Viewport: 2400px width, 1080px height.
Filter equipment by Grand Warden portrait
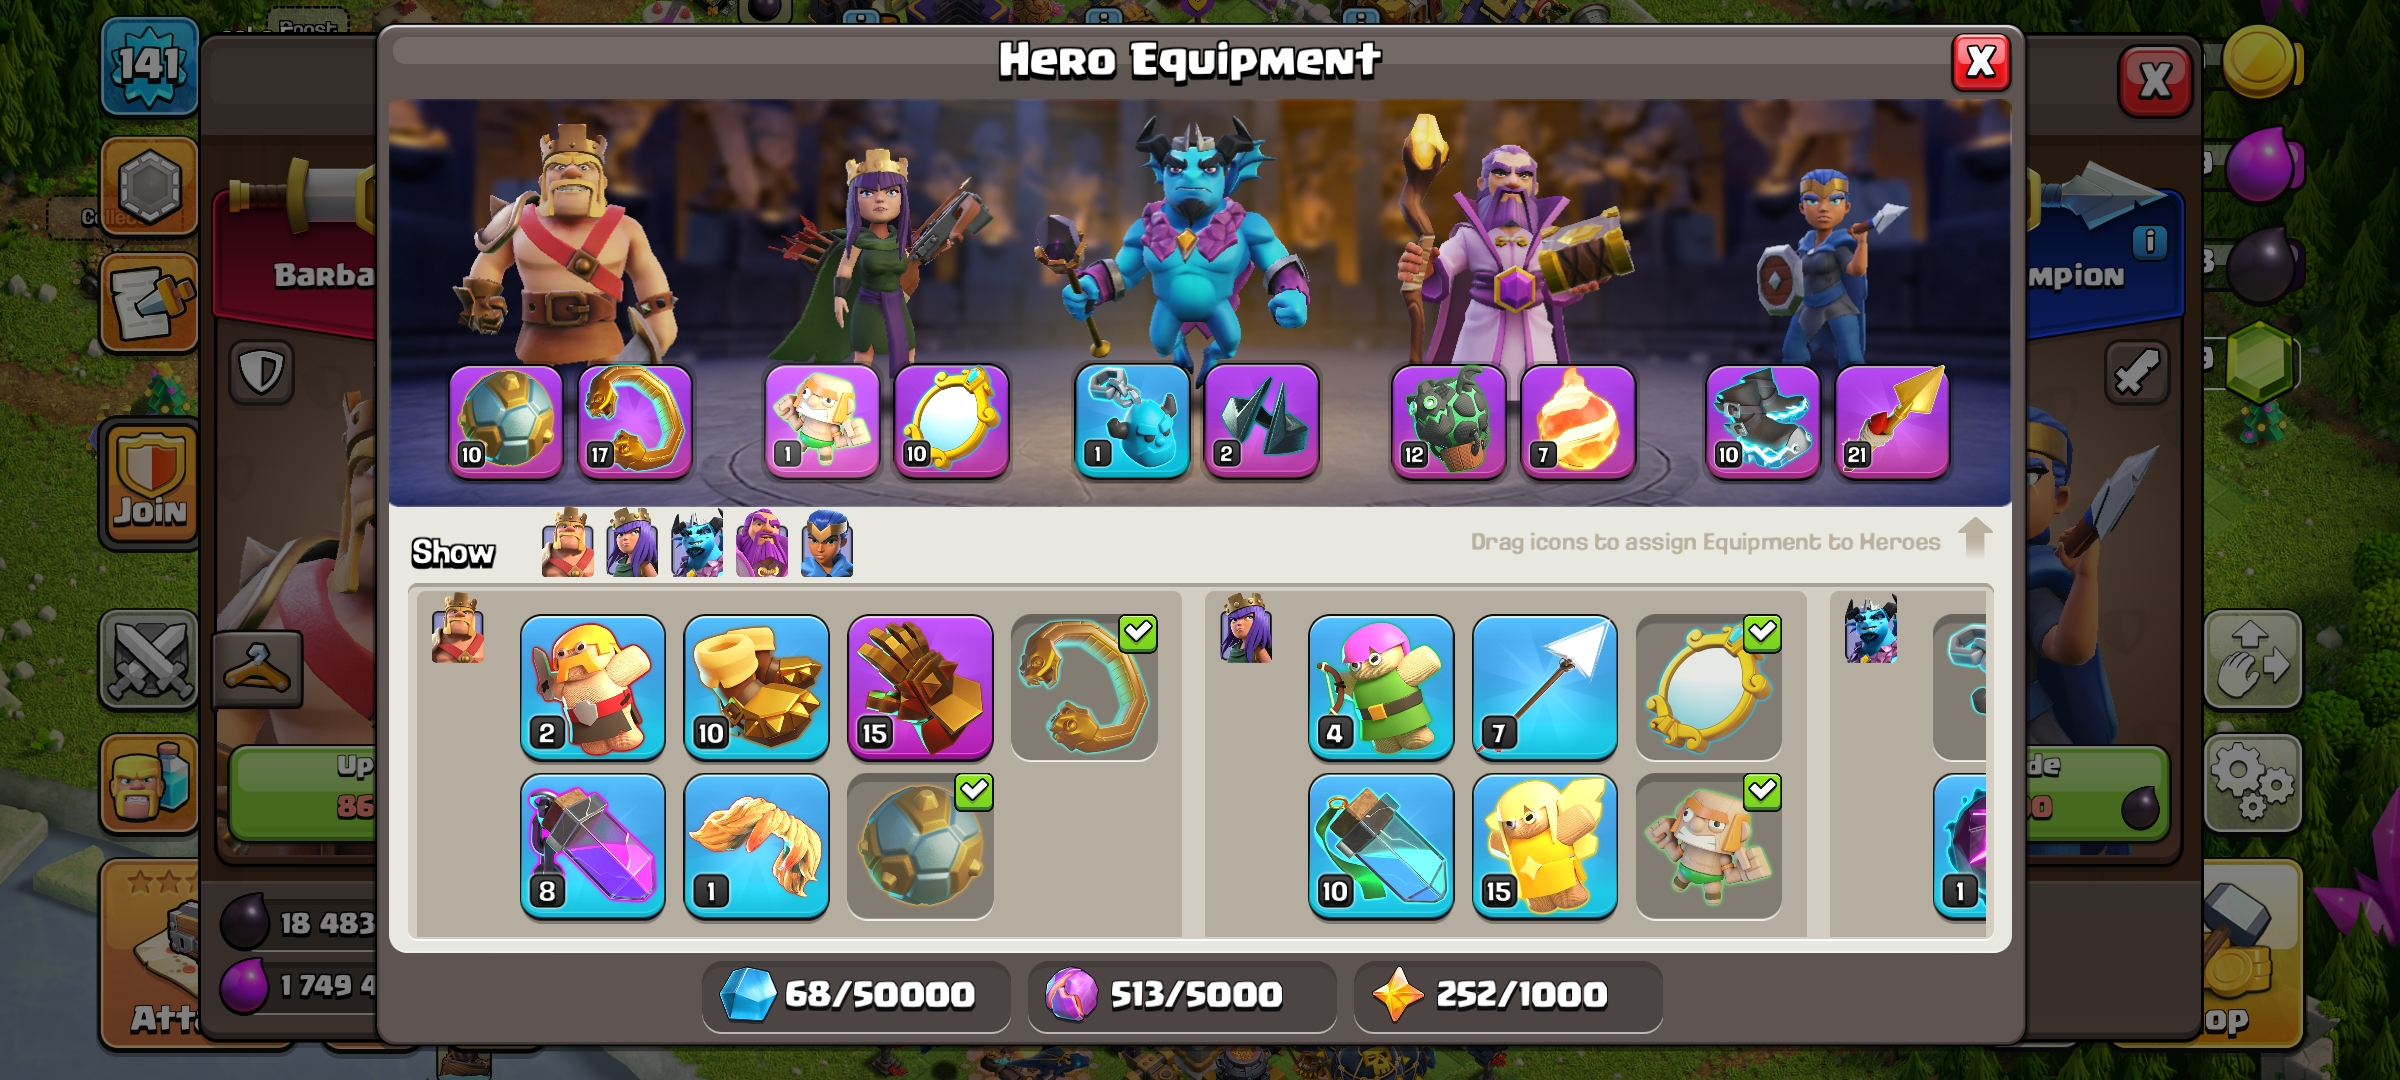pos(762,544)
